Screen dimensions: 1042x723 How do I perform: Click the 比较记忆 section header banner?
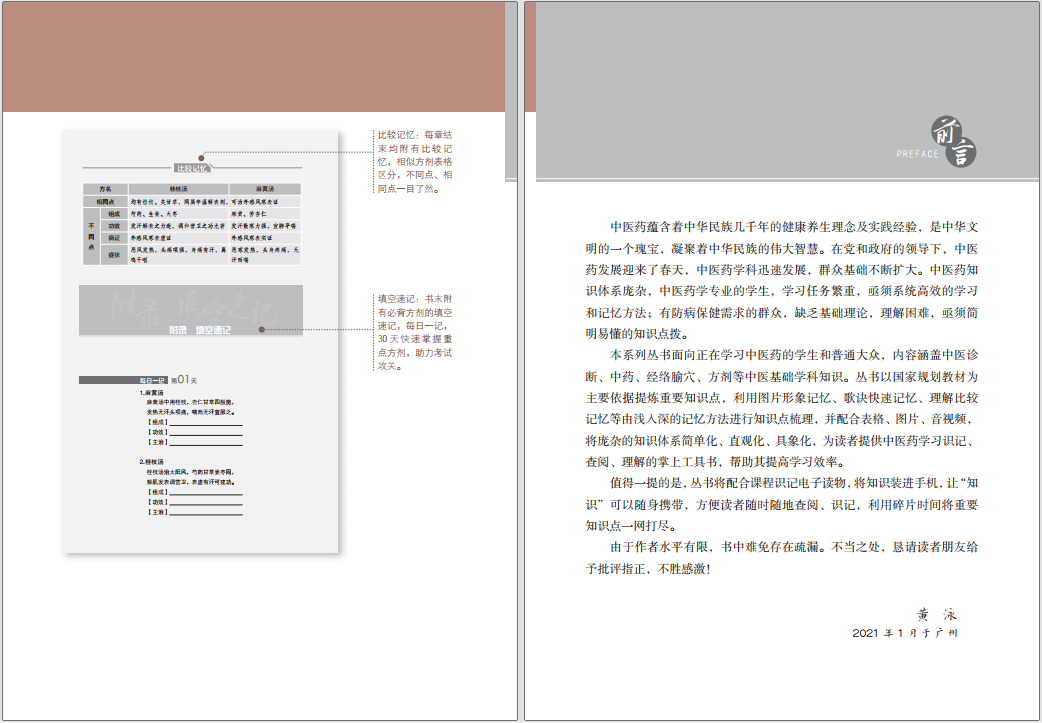coord(191,168)
